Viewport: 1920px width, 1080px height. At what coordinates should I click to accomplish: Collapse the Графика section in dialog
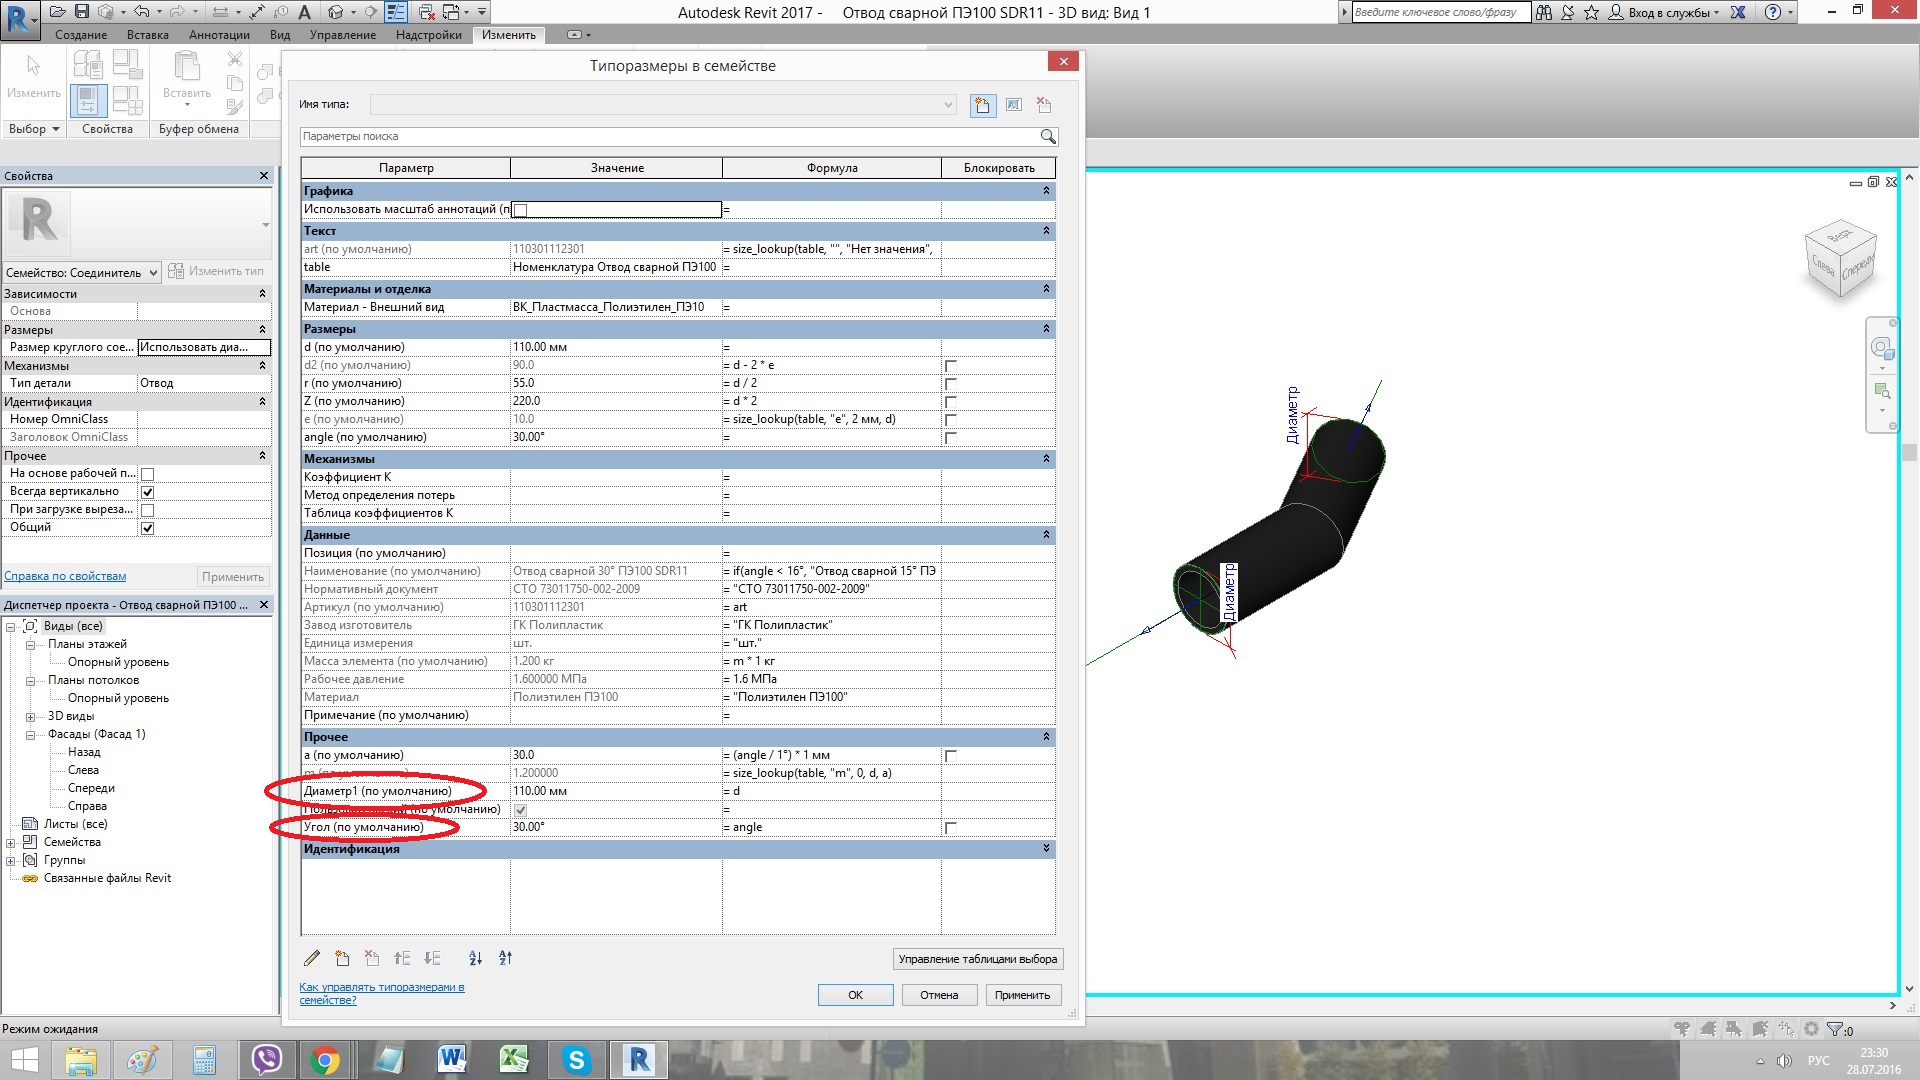[x=1046, y=191]
